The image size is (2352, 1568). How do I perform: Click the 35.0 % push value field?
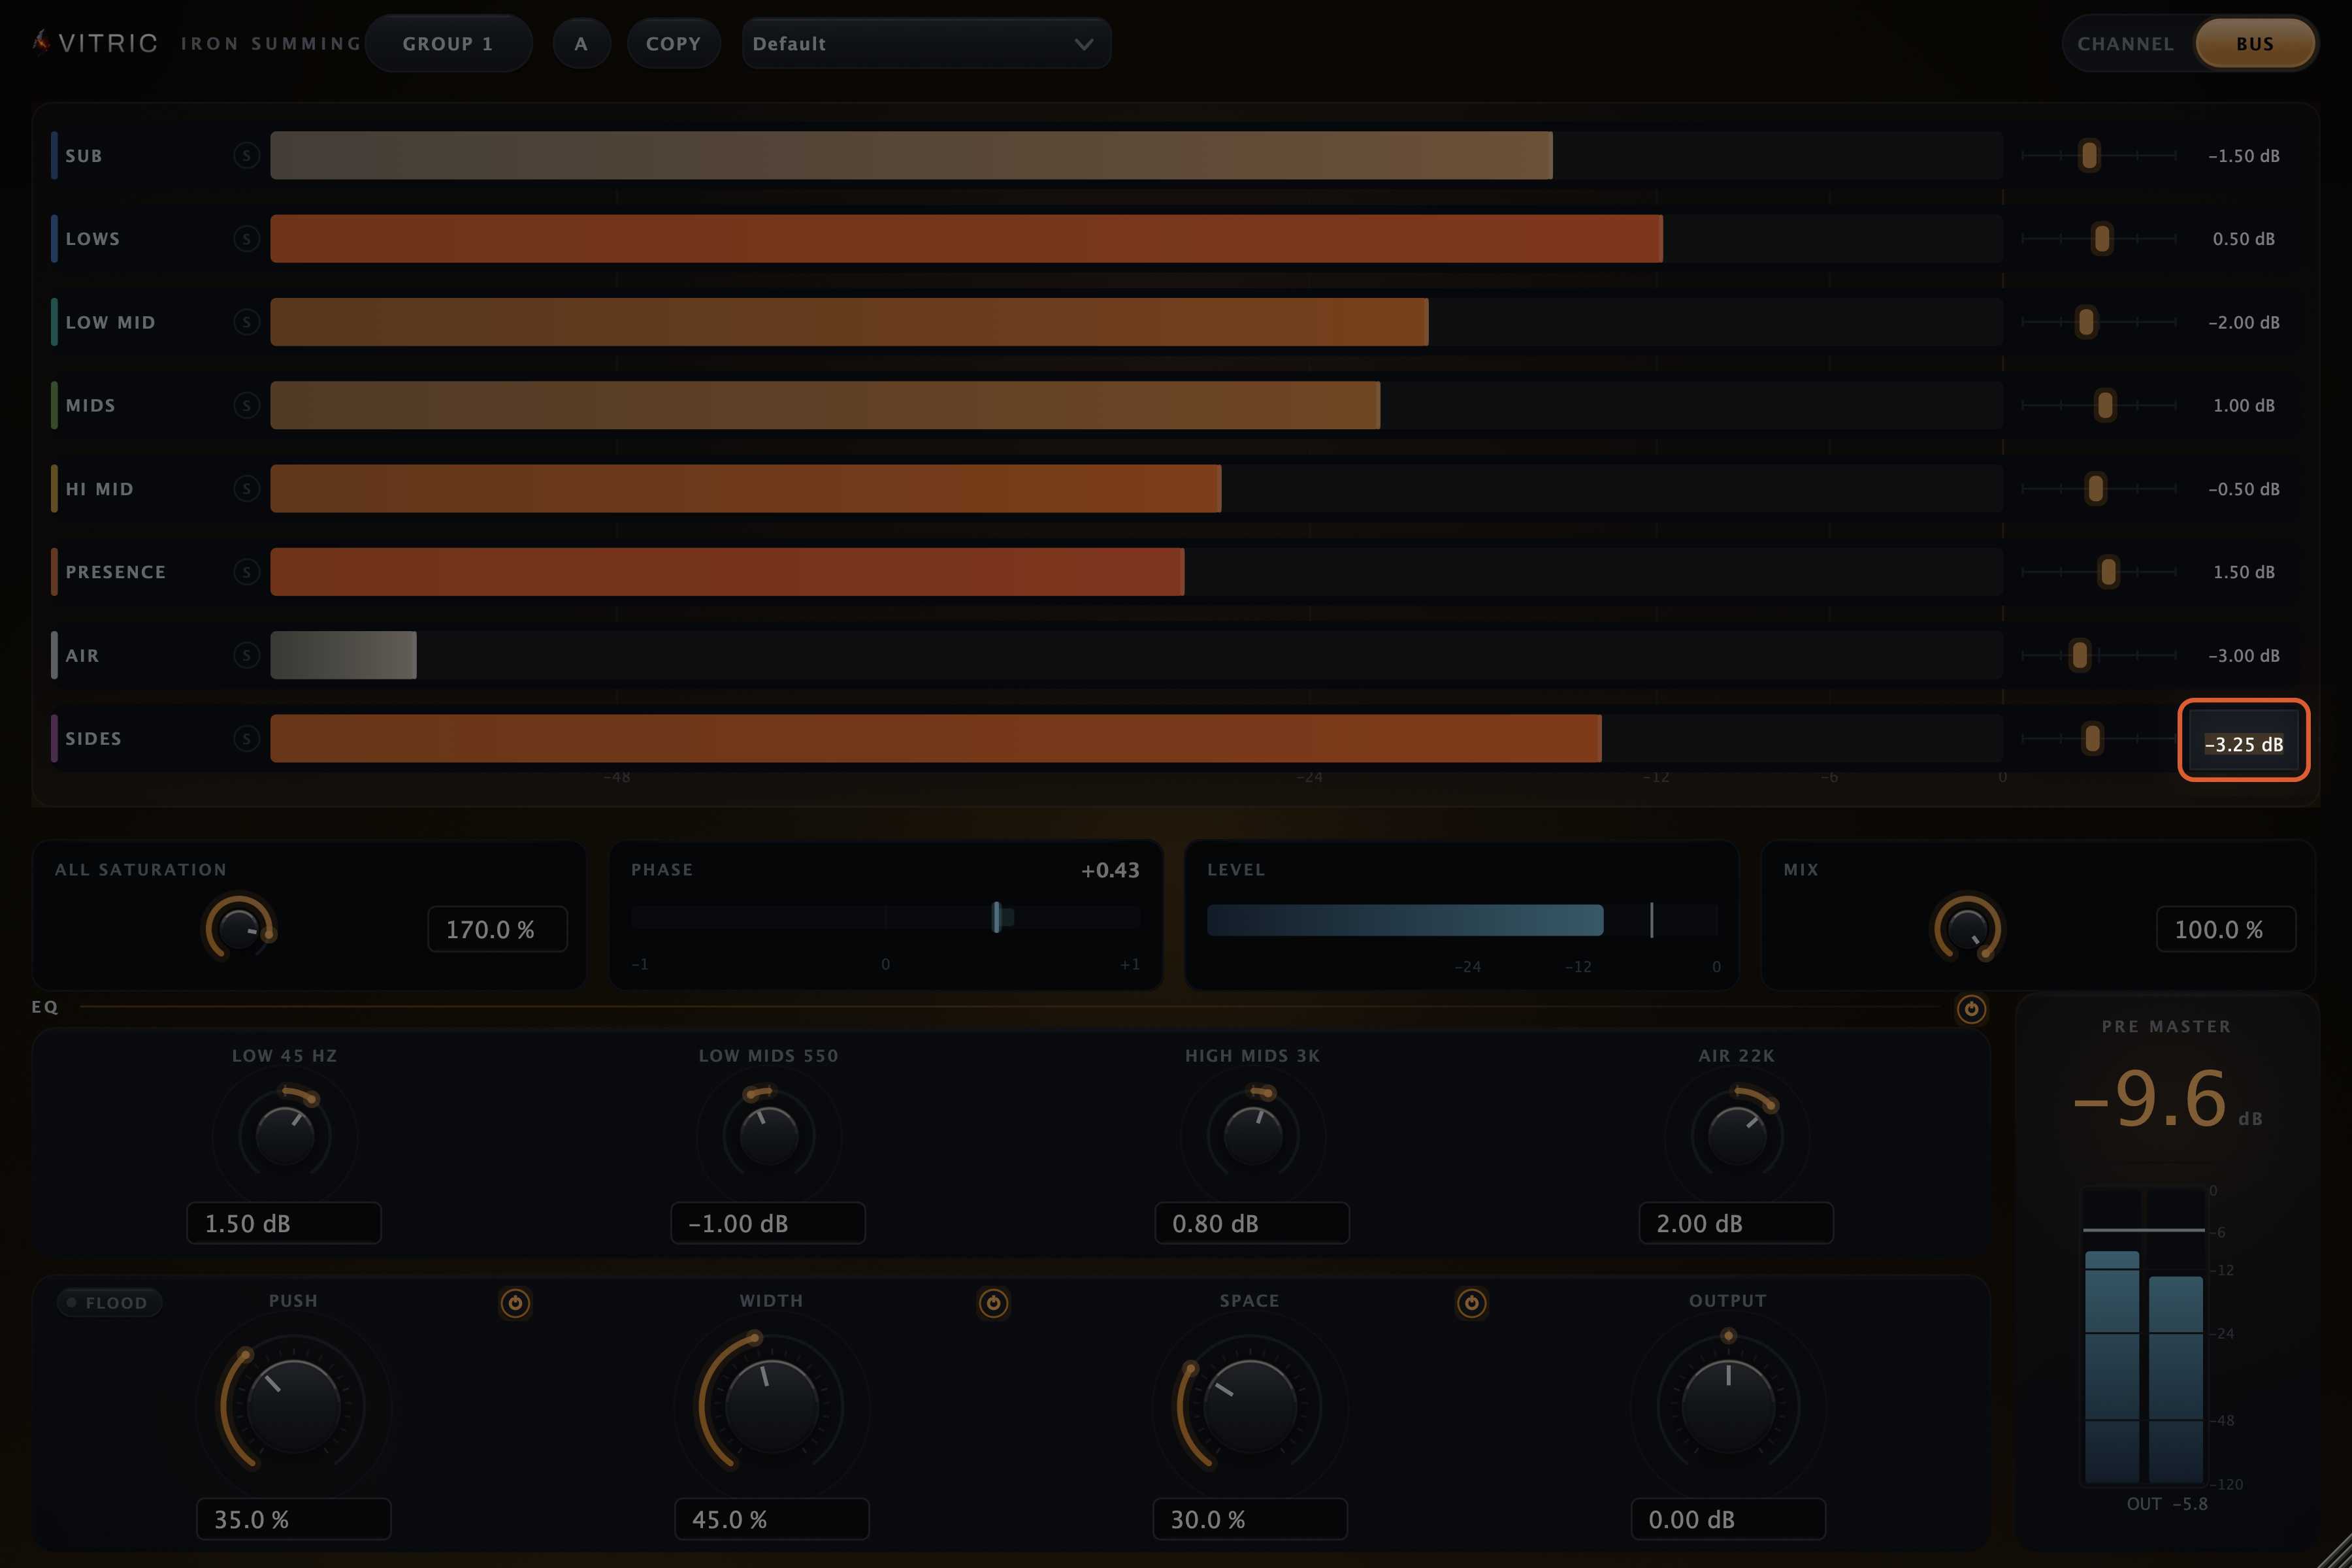point(293,1519)
